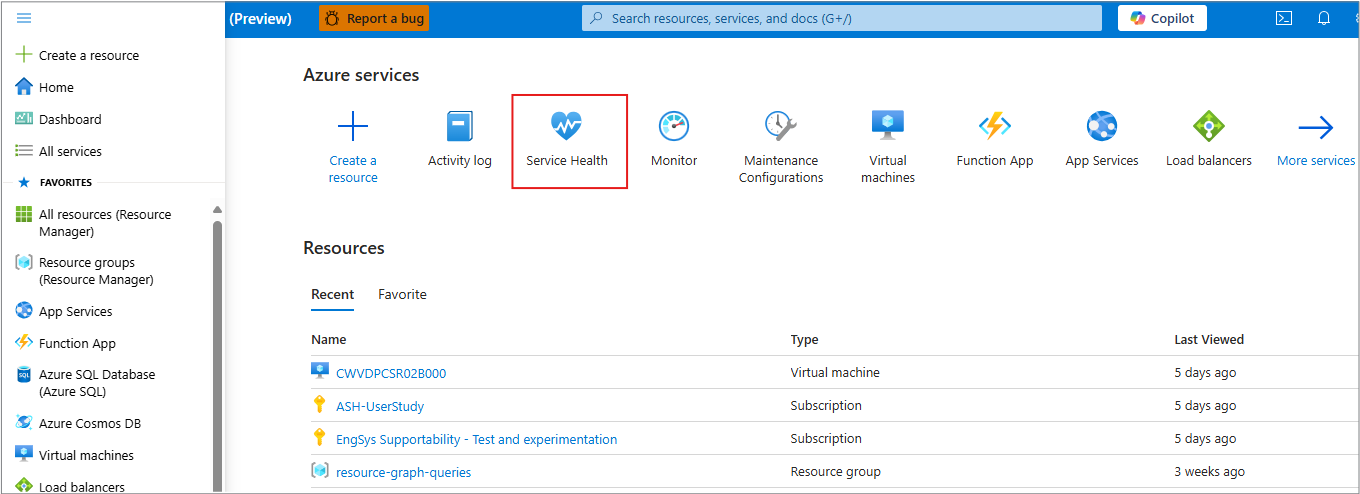The image size is (1360, 494).
Task: Open Virtual machines tile in Azure services
Action: coord(888,147)
